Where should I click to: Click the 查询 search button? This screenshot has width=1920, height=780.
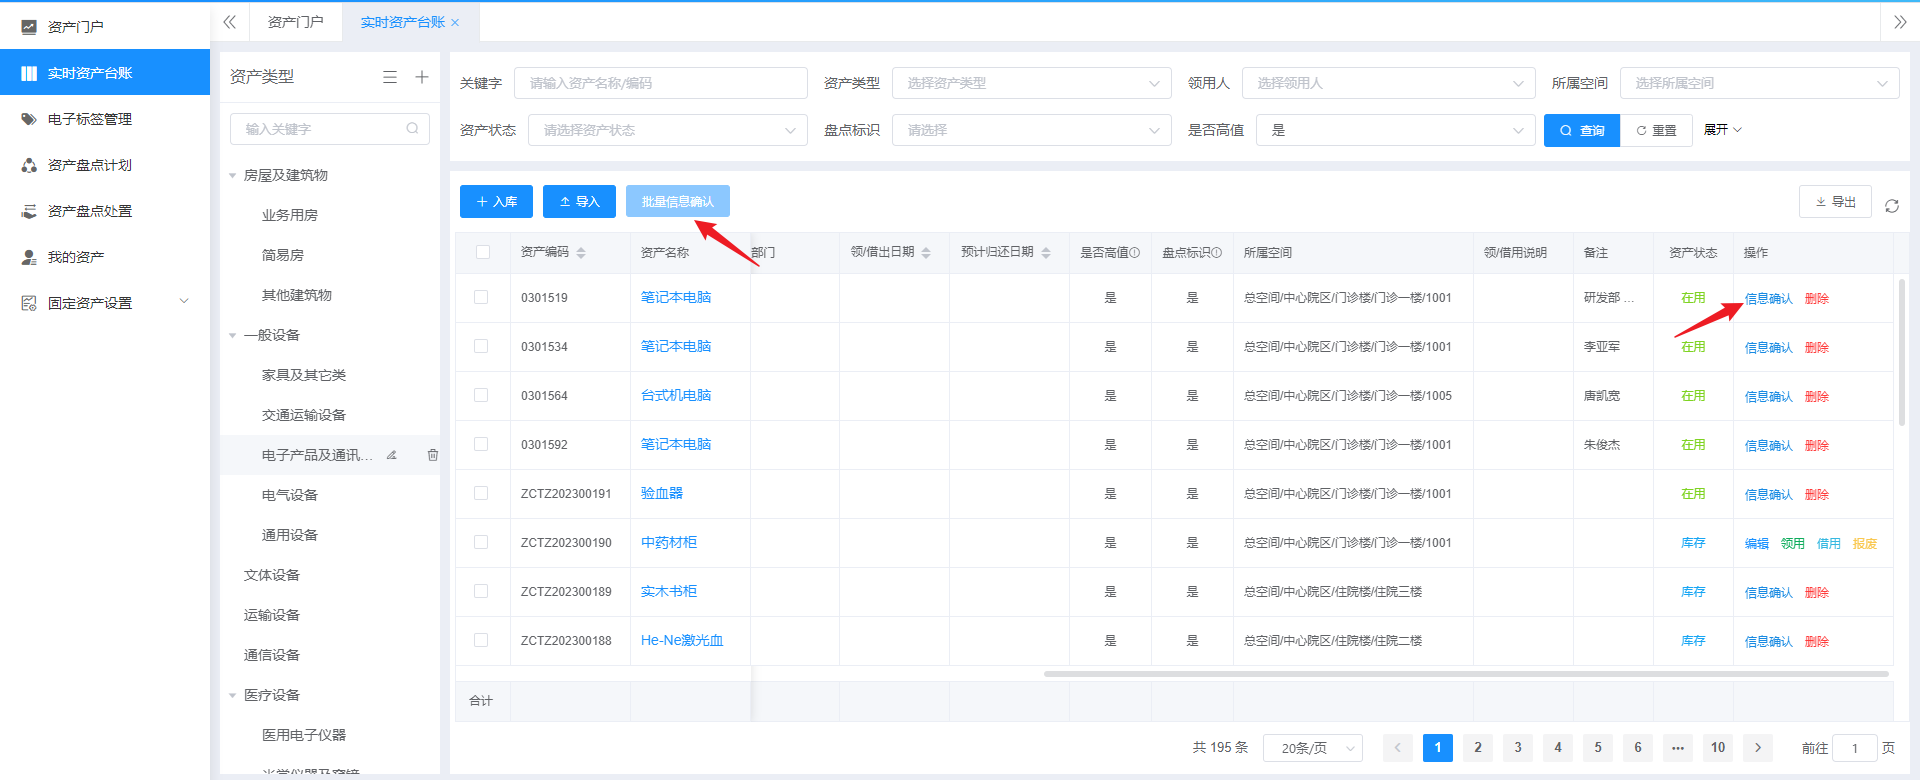1581,130
